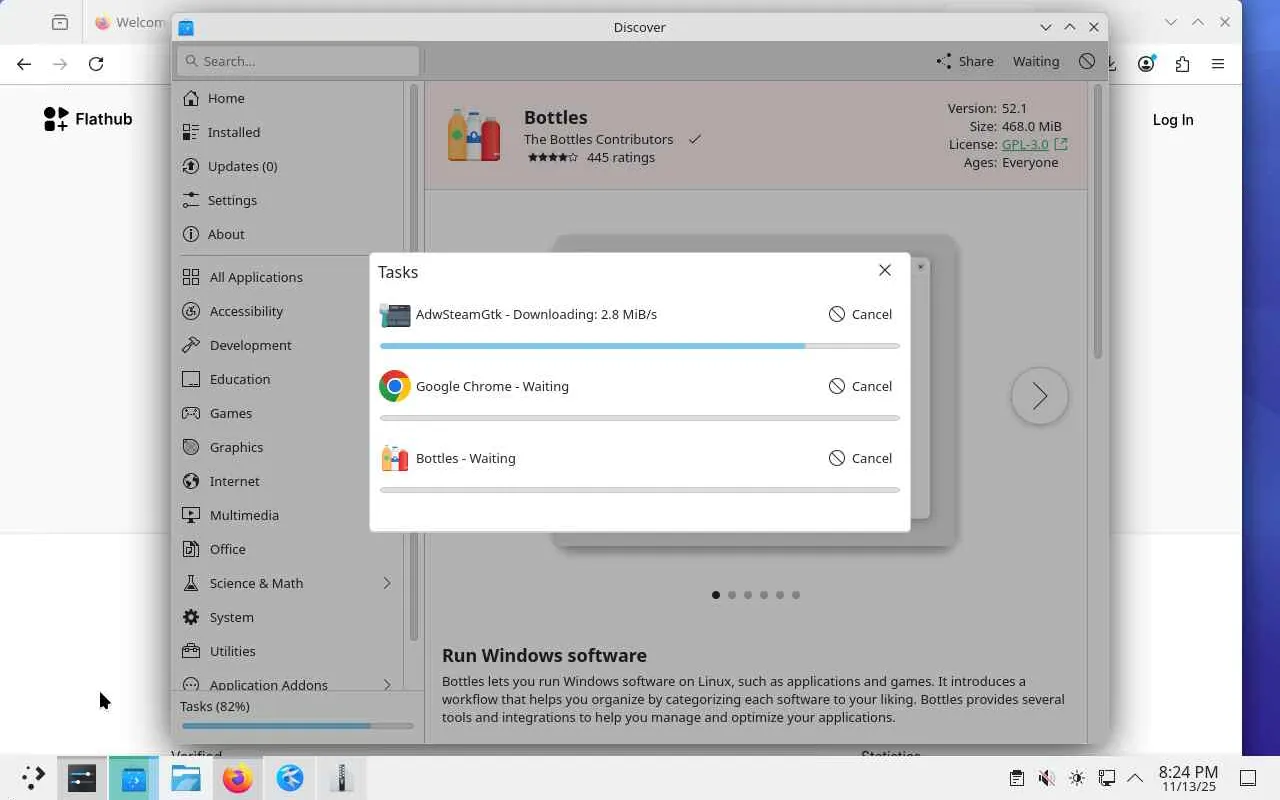Browse the All Applications category

(288, 277)
